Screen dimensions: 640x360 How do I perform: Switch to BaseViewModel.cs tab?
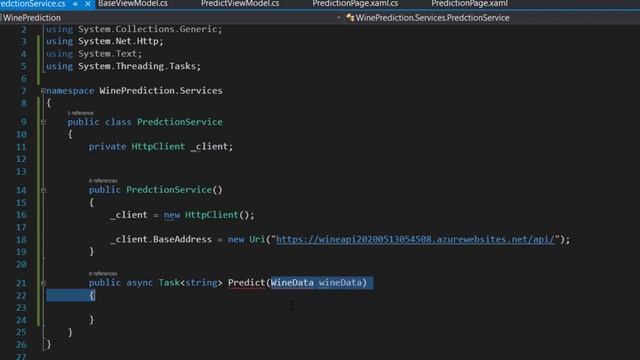click(x=133, y=3)
